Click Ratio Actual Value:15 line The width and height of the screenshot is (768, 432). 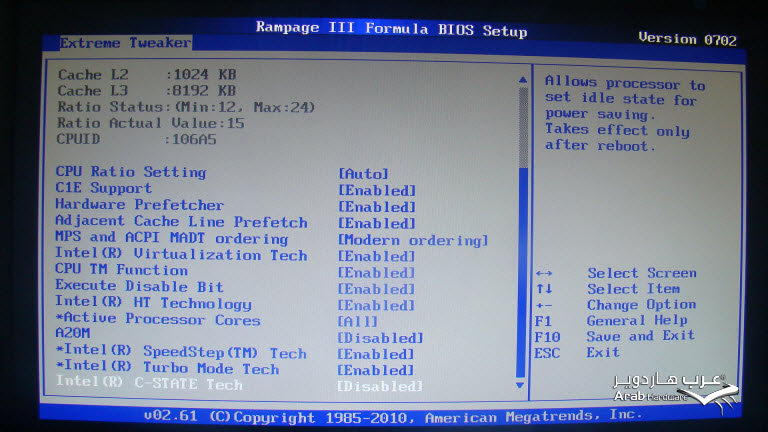click(151, 123)
